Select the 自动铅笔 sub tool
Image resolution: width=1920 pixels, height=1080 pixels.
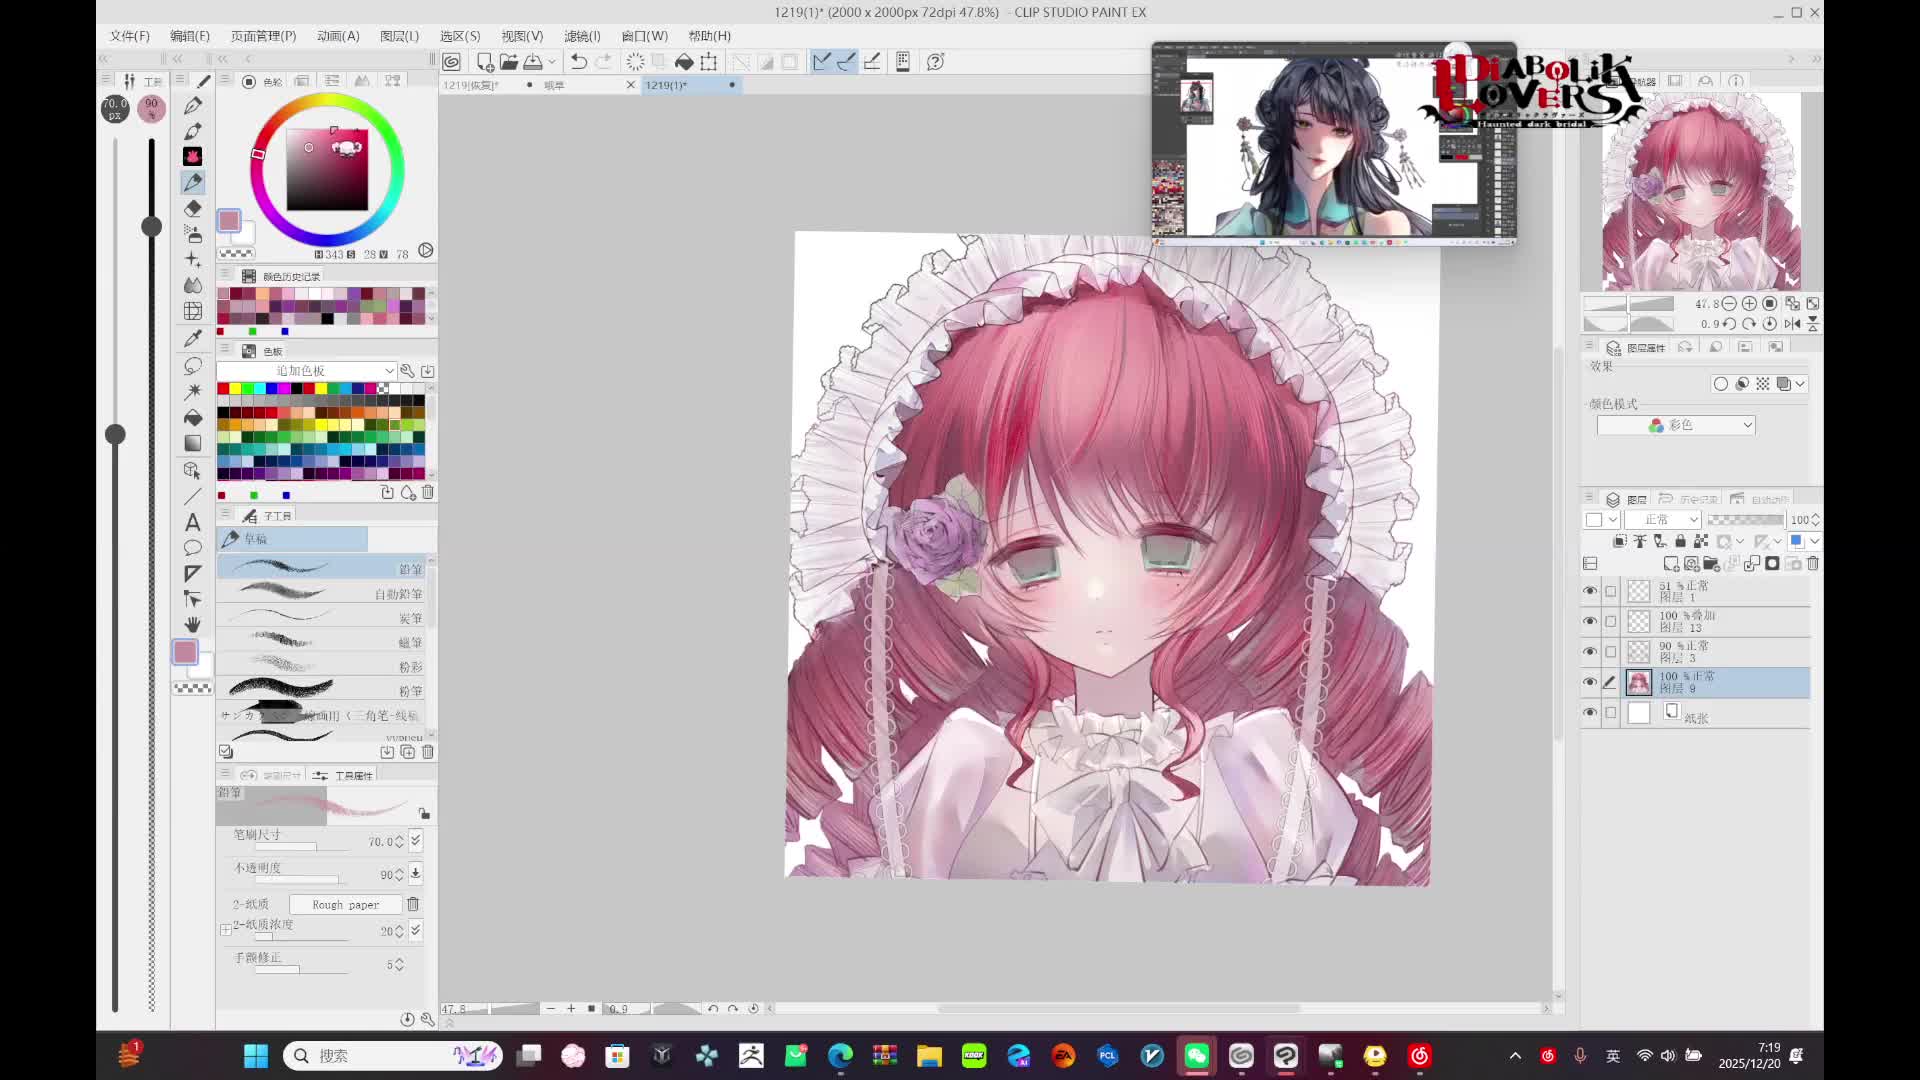click(322, 593)
